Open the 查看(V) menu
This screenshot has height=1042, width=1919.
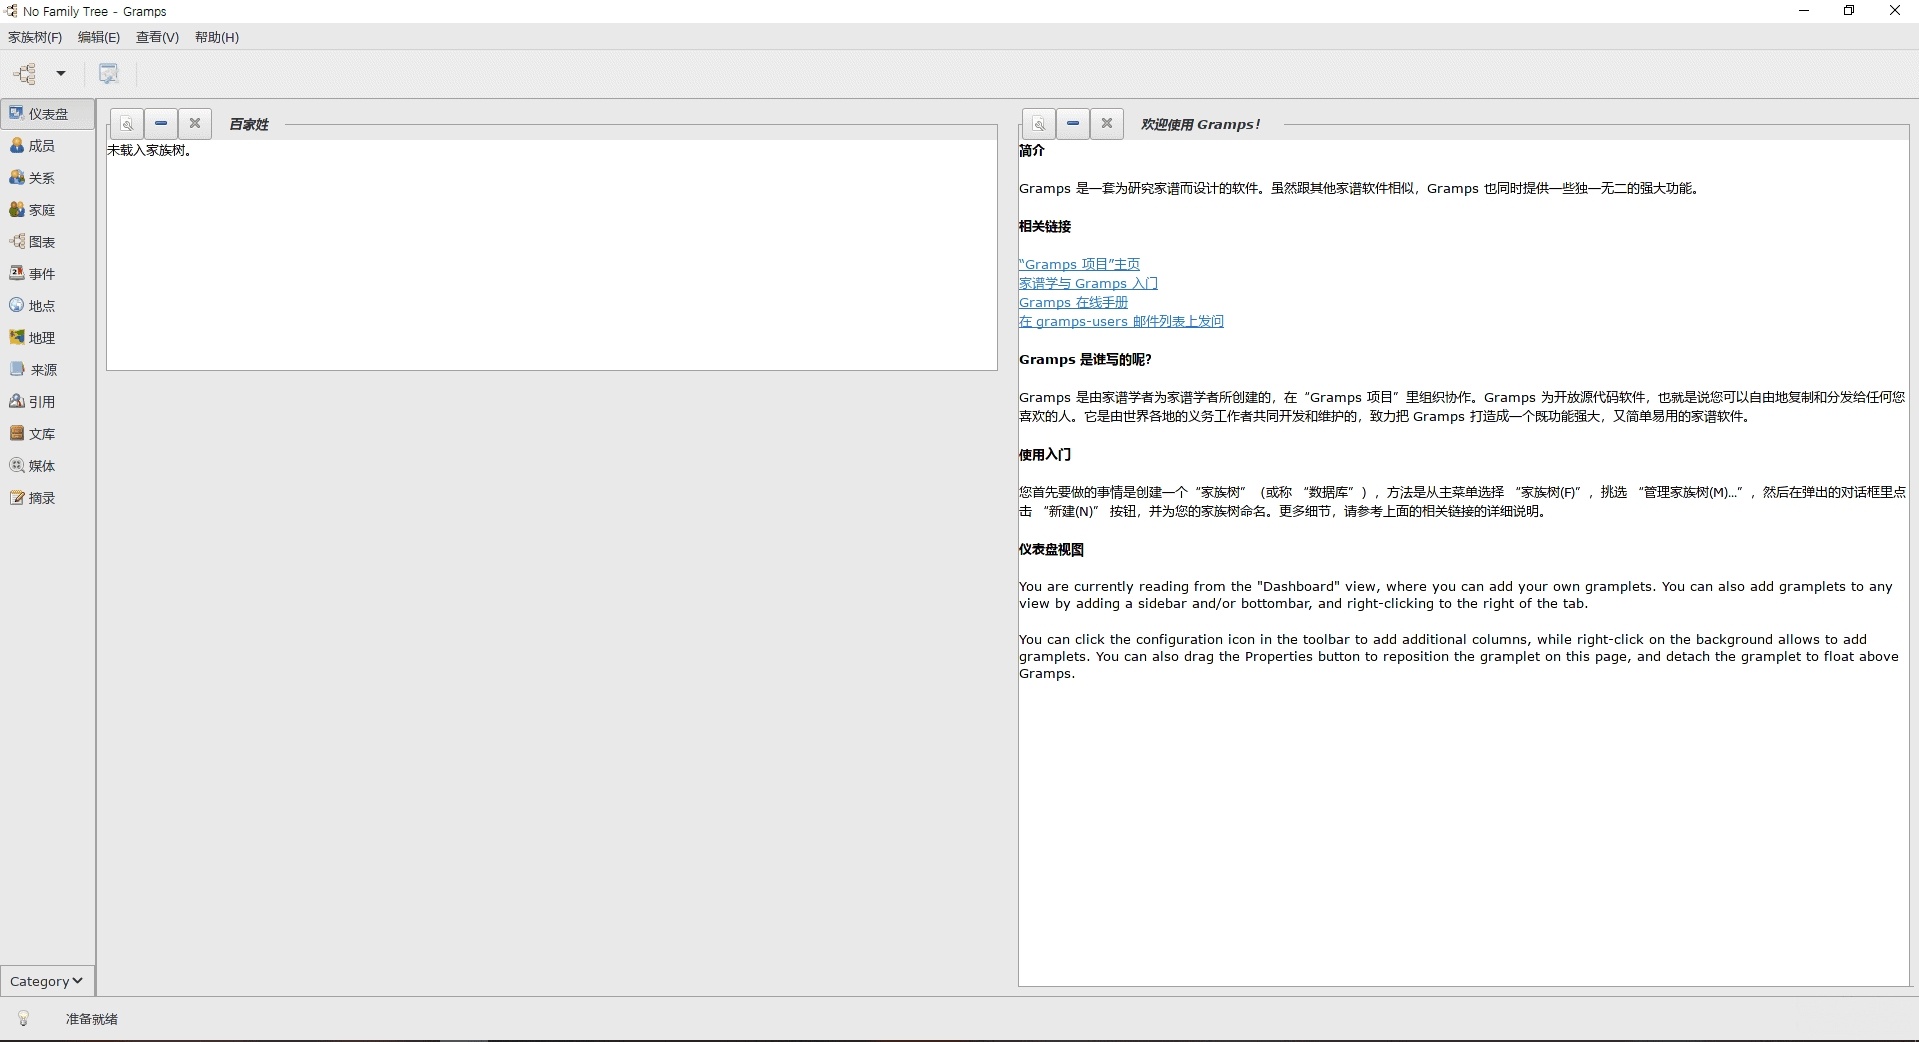click(157, 37)
